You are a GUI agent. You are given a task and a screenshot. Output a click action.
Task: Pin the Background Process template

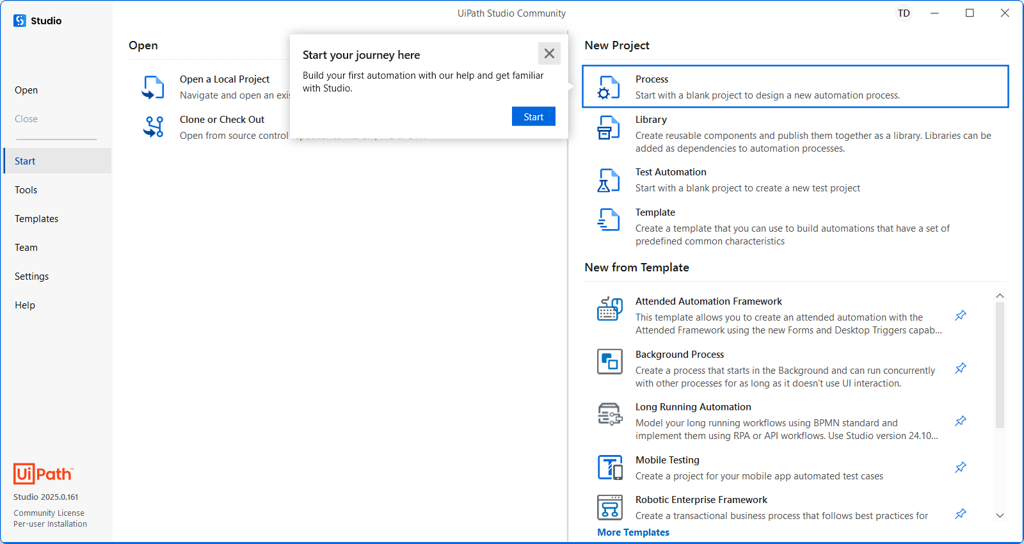(x=960, y=369)
